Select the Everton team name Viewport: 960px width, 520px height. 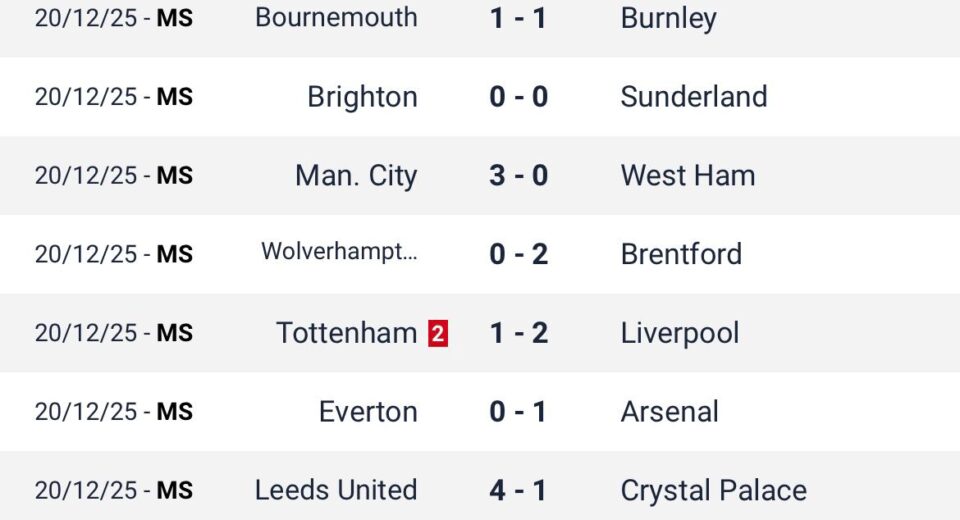(368, 412)
